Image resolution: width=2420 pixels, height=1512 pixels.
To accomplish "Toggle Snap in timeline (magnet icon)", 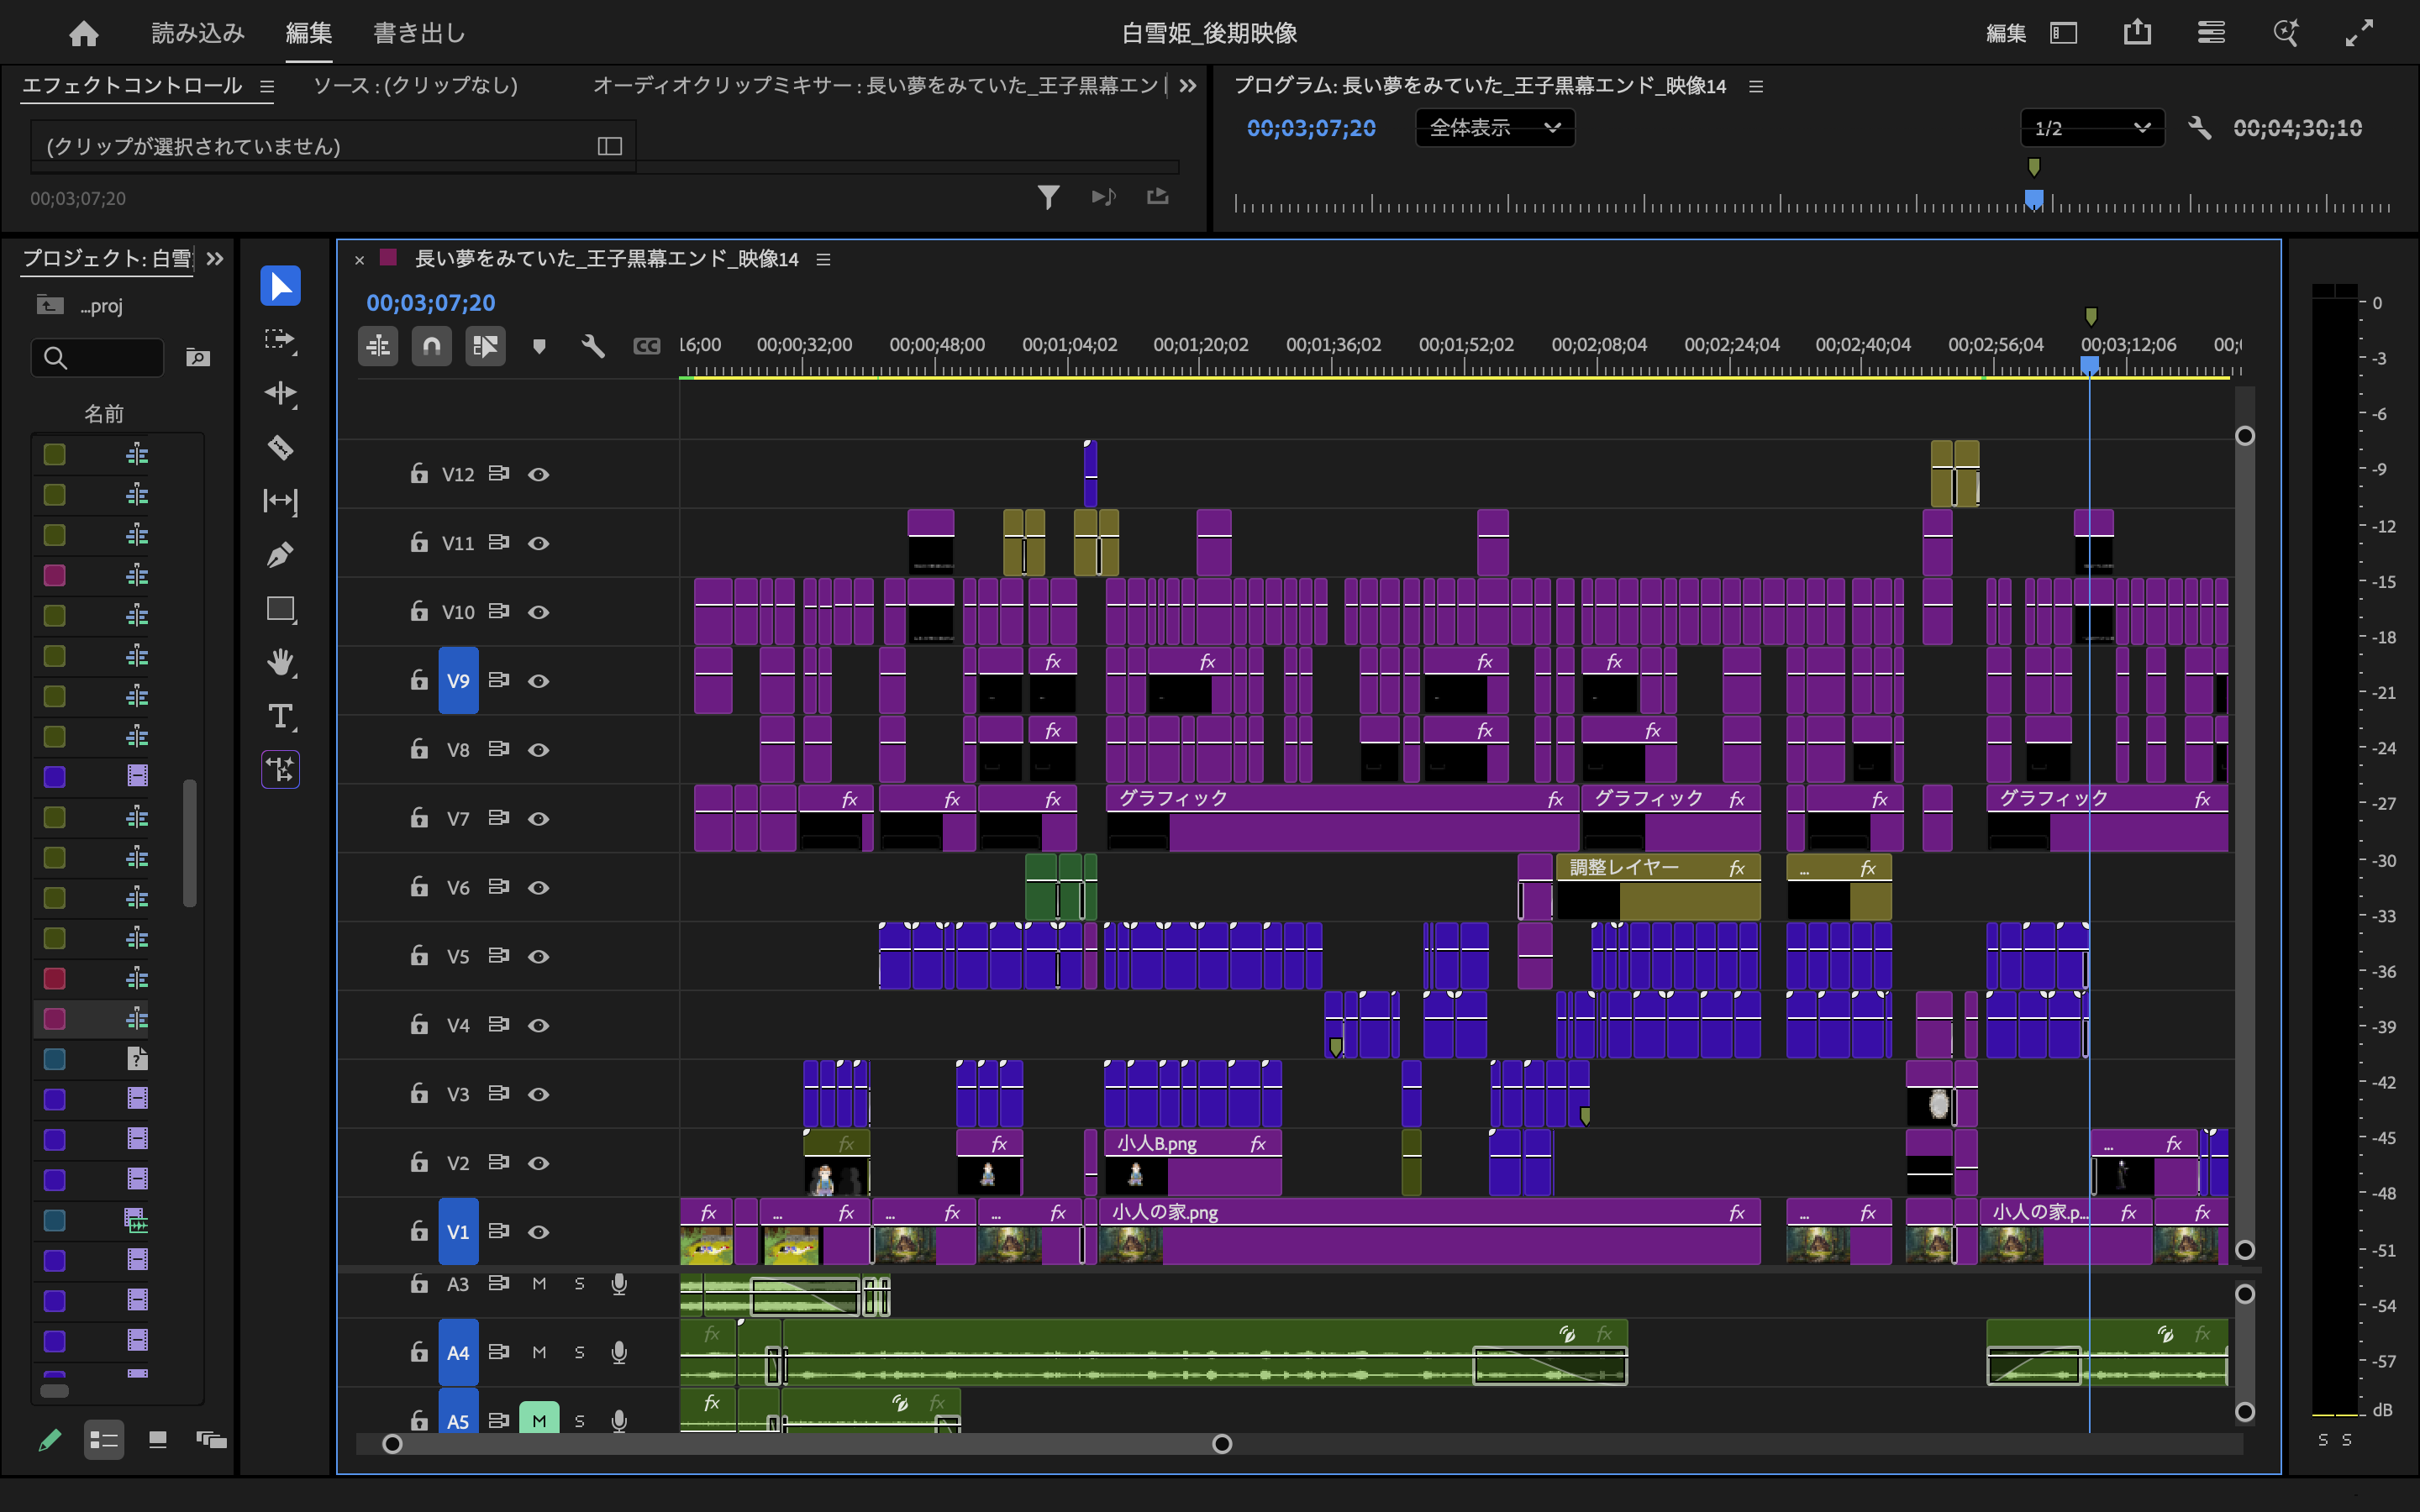I will [431, 346].
